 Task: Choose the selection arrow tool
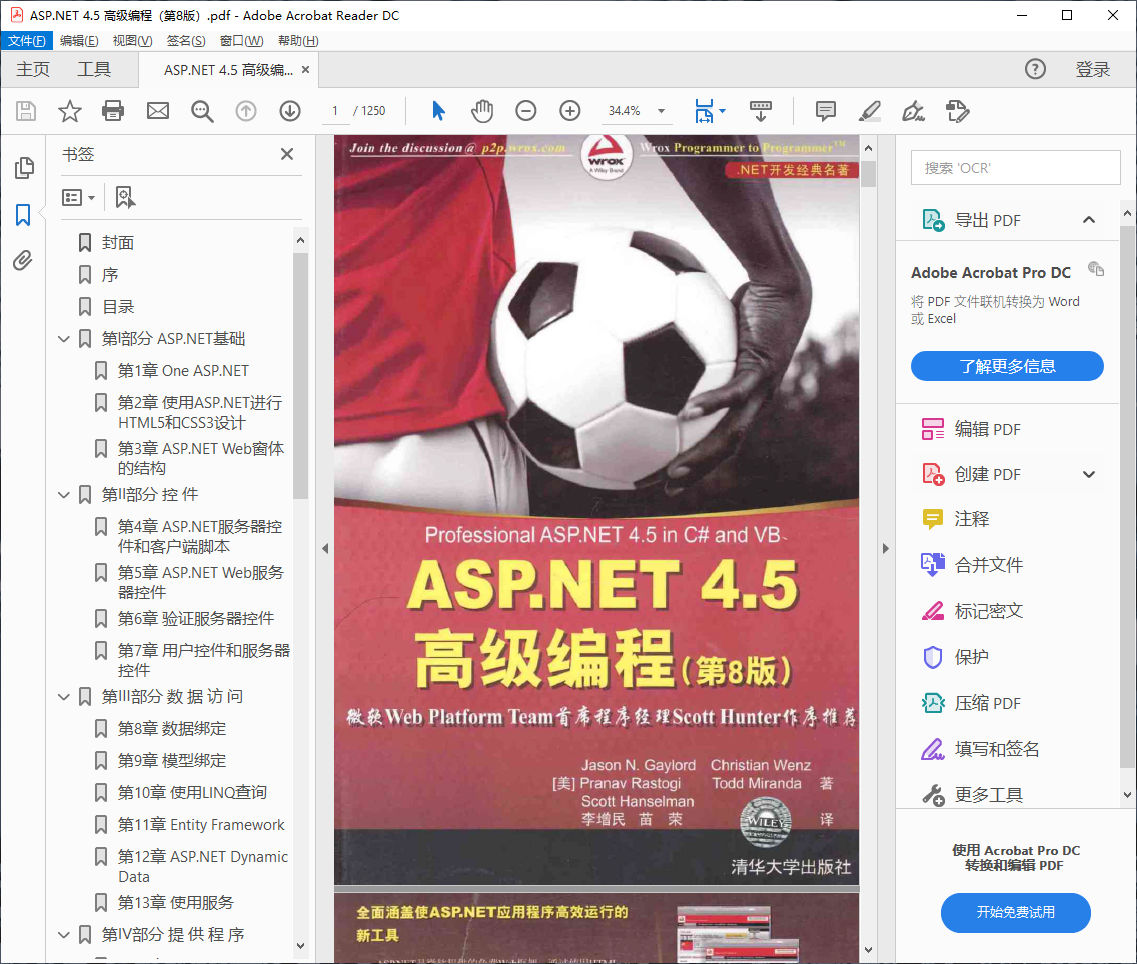click(438, 111)
